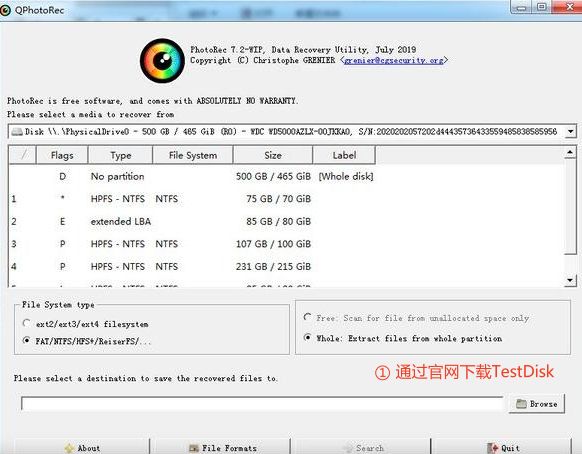This screenshot has height=454, width=582.
Task: Click the Quit button
Action: (503, 447)
